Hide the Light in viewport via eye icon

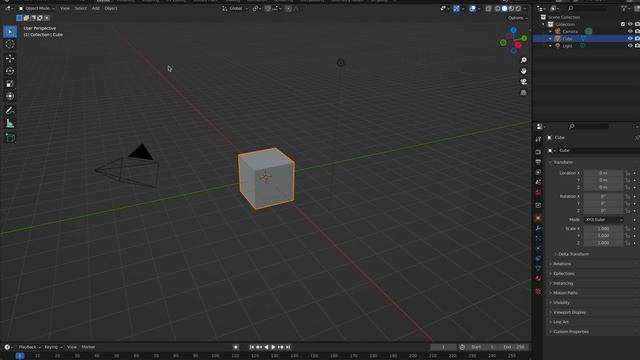(x=630, y=46)
